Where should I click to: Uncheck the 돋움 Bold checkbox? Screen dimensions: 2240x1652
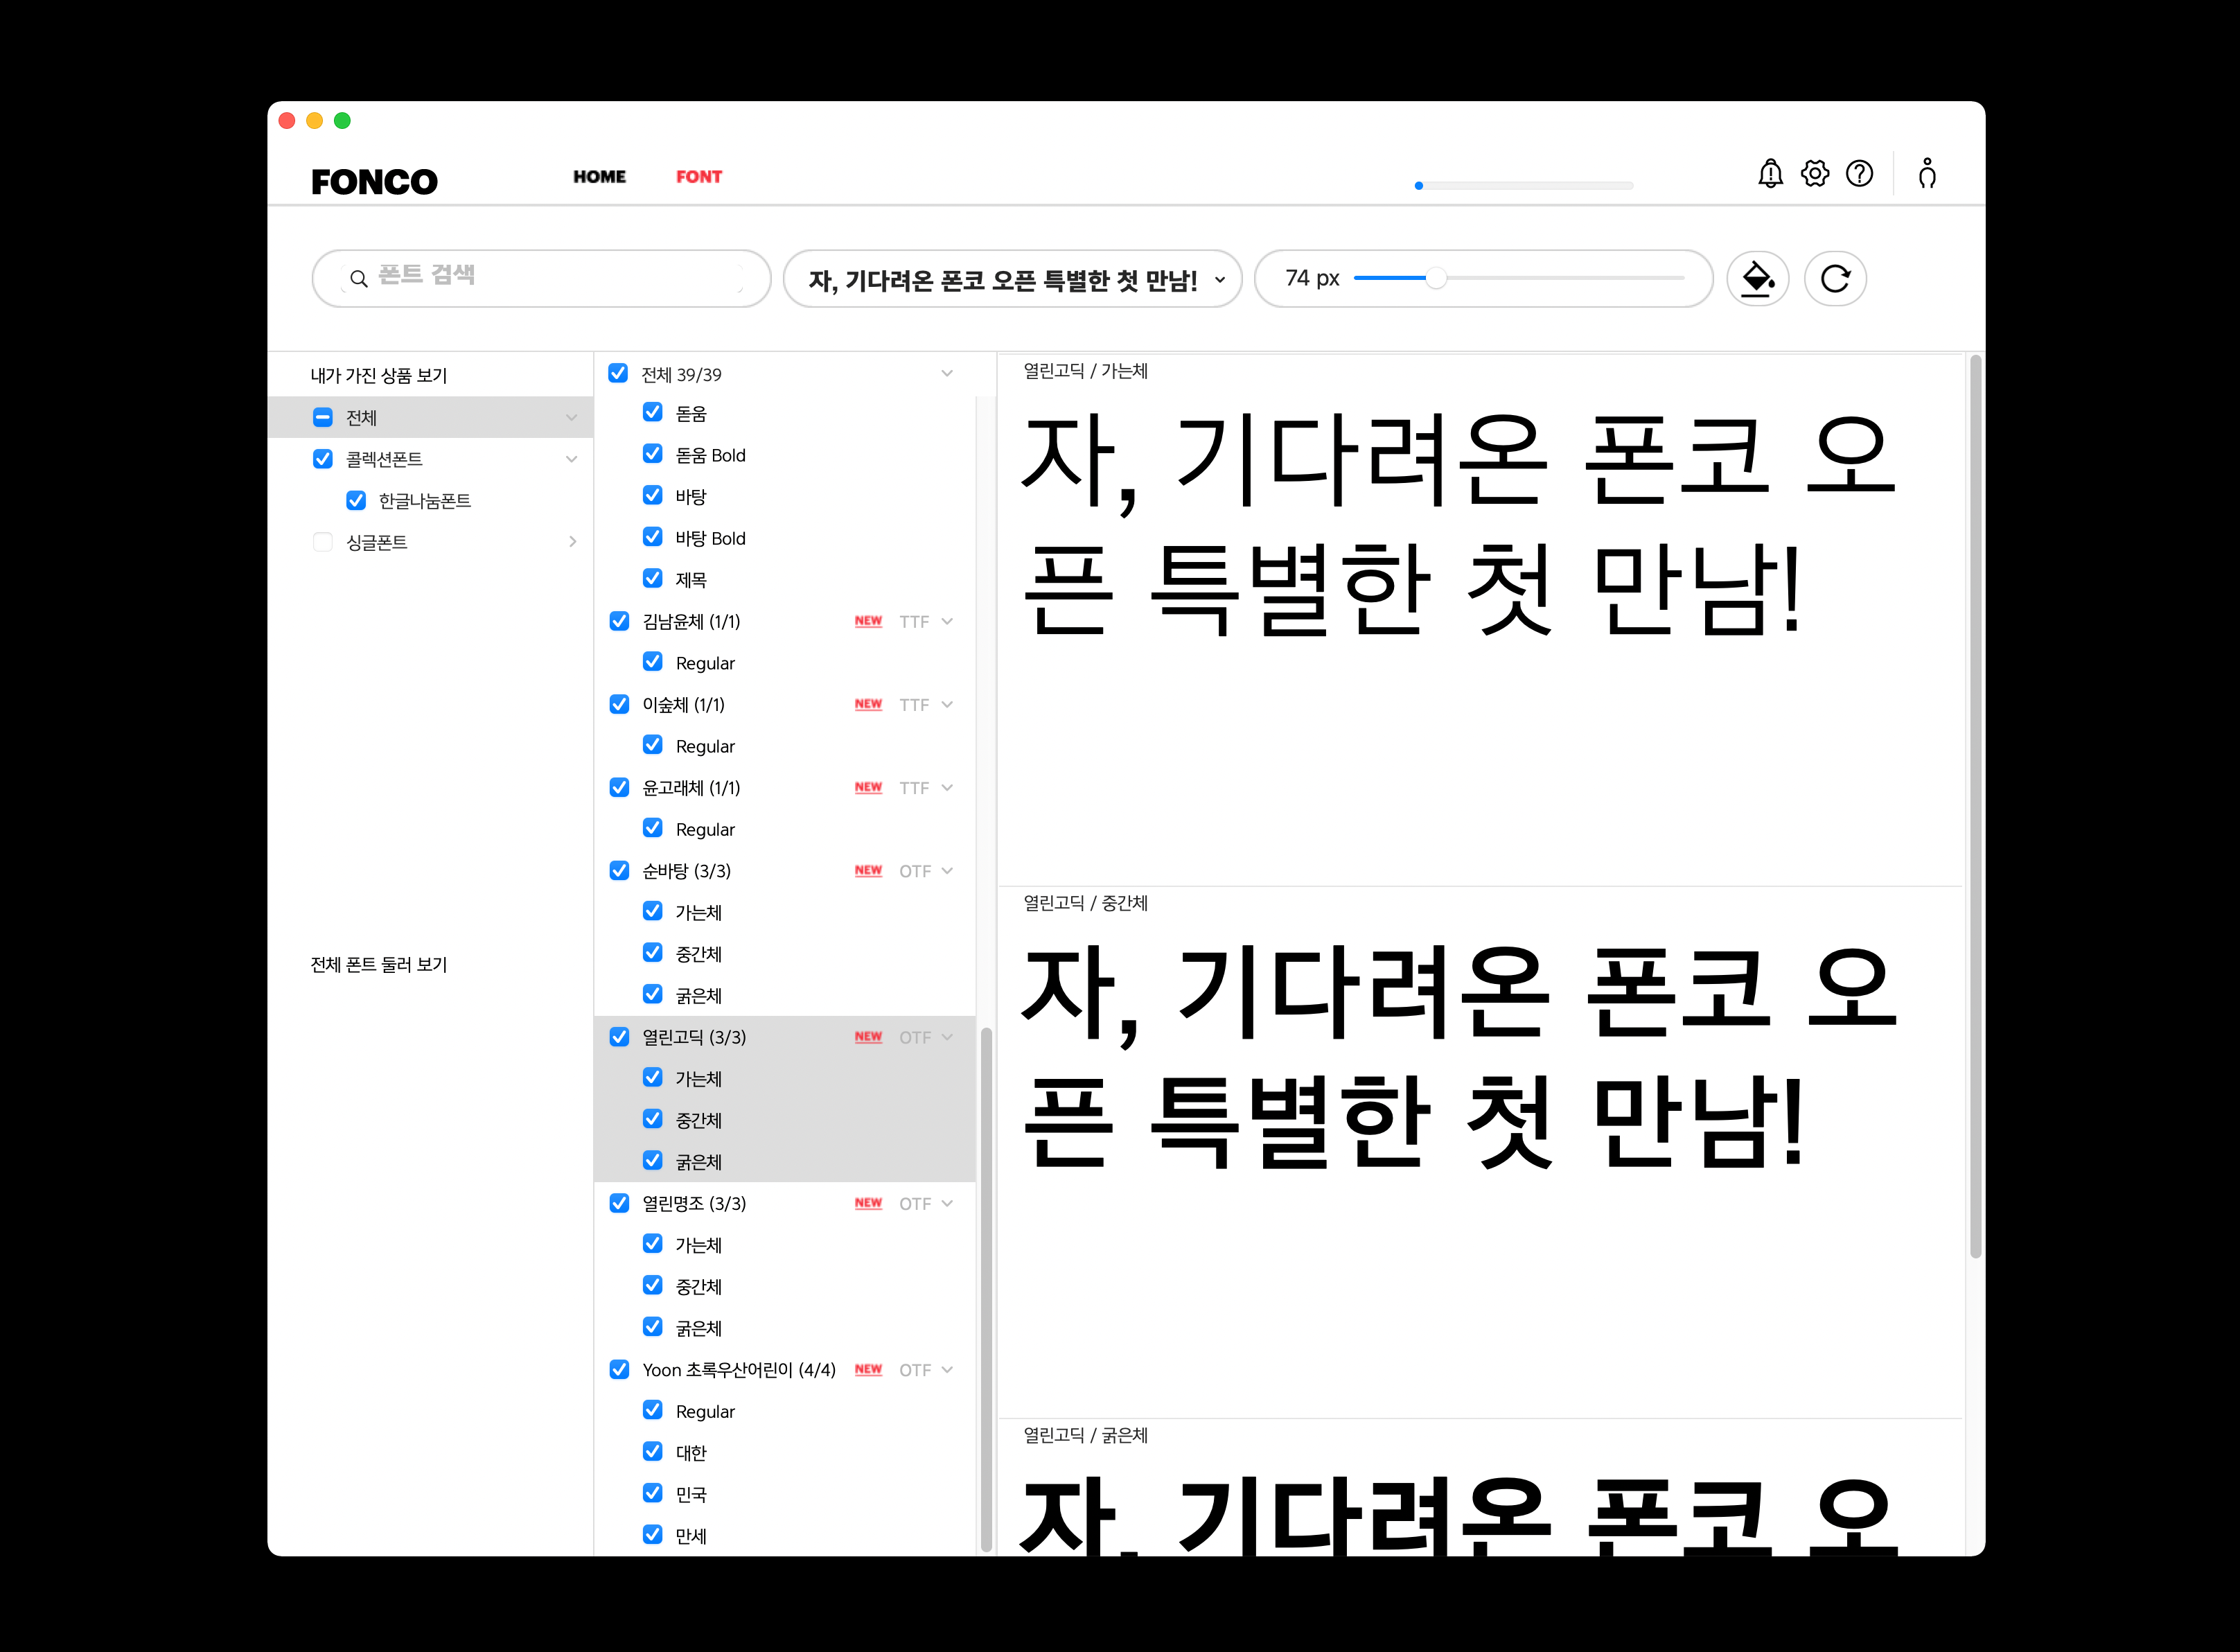pyautogui.click(x=653, y=454)
